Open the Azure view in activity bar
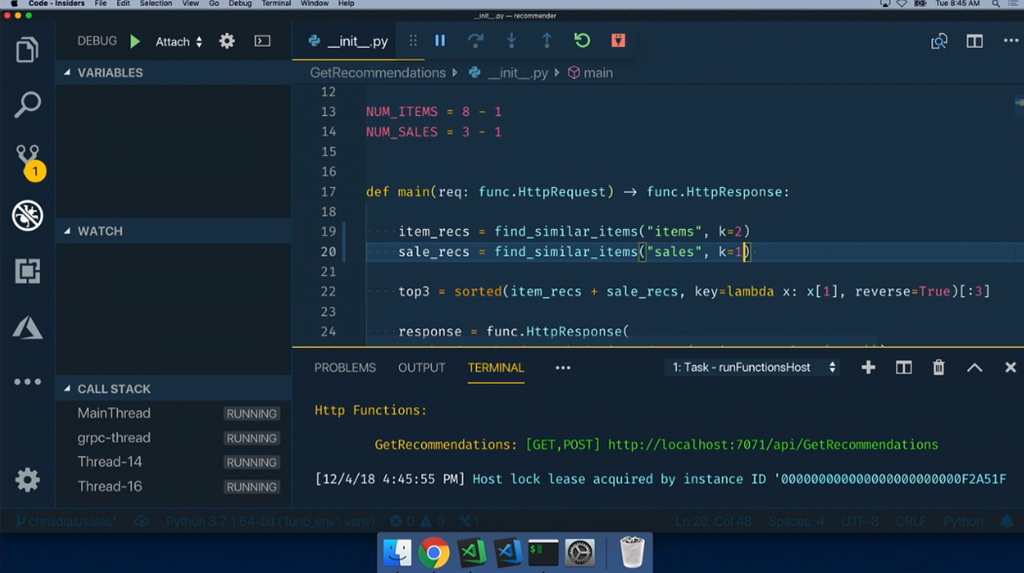The height and width of the screenshot is (573, 1024). [x=27, y=326]
